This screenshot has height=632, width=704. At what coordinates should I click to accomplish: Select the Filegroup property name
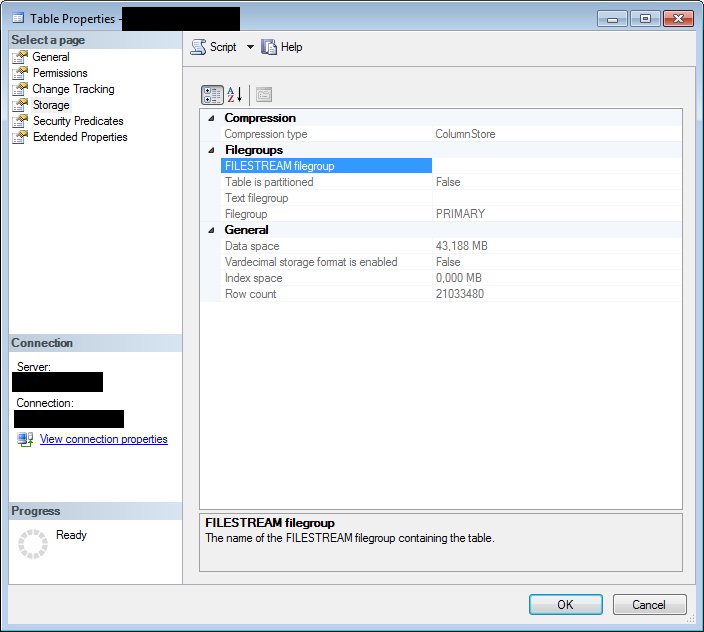click(x=246, y=214)
